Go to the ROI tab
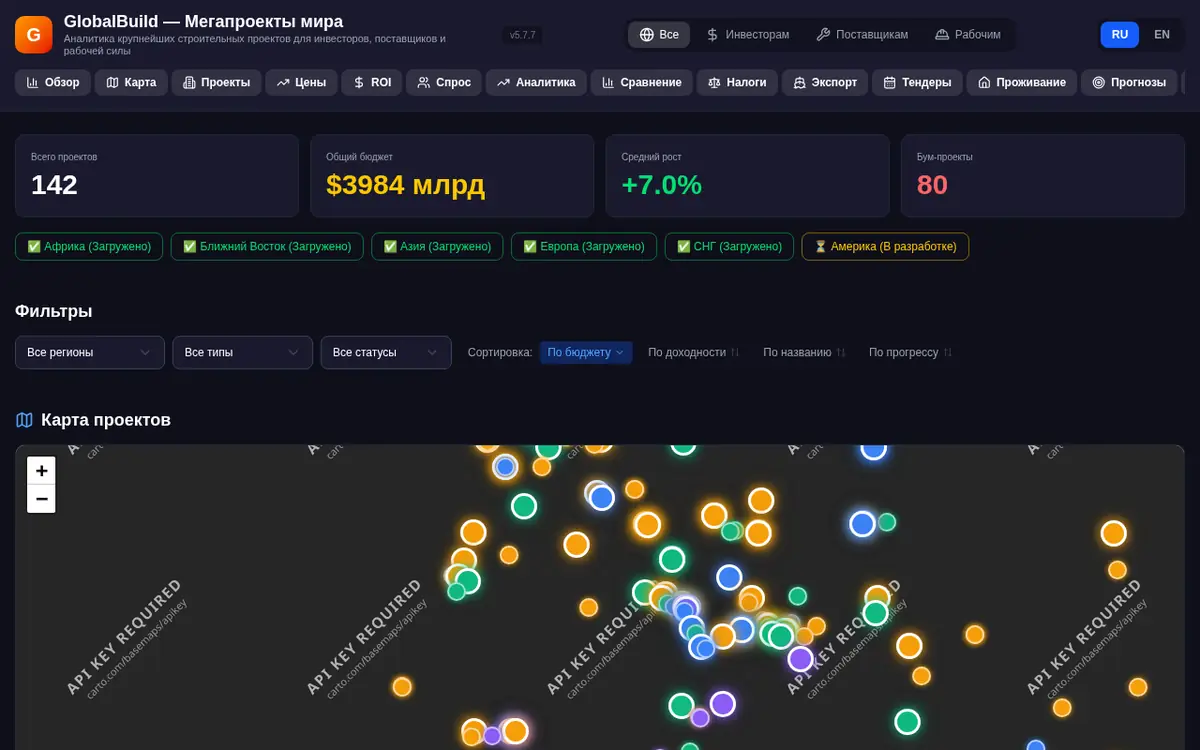 coord(372,82)
